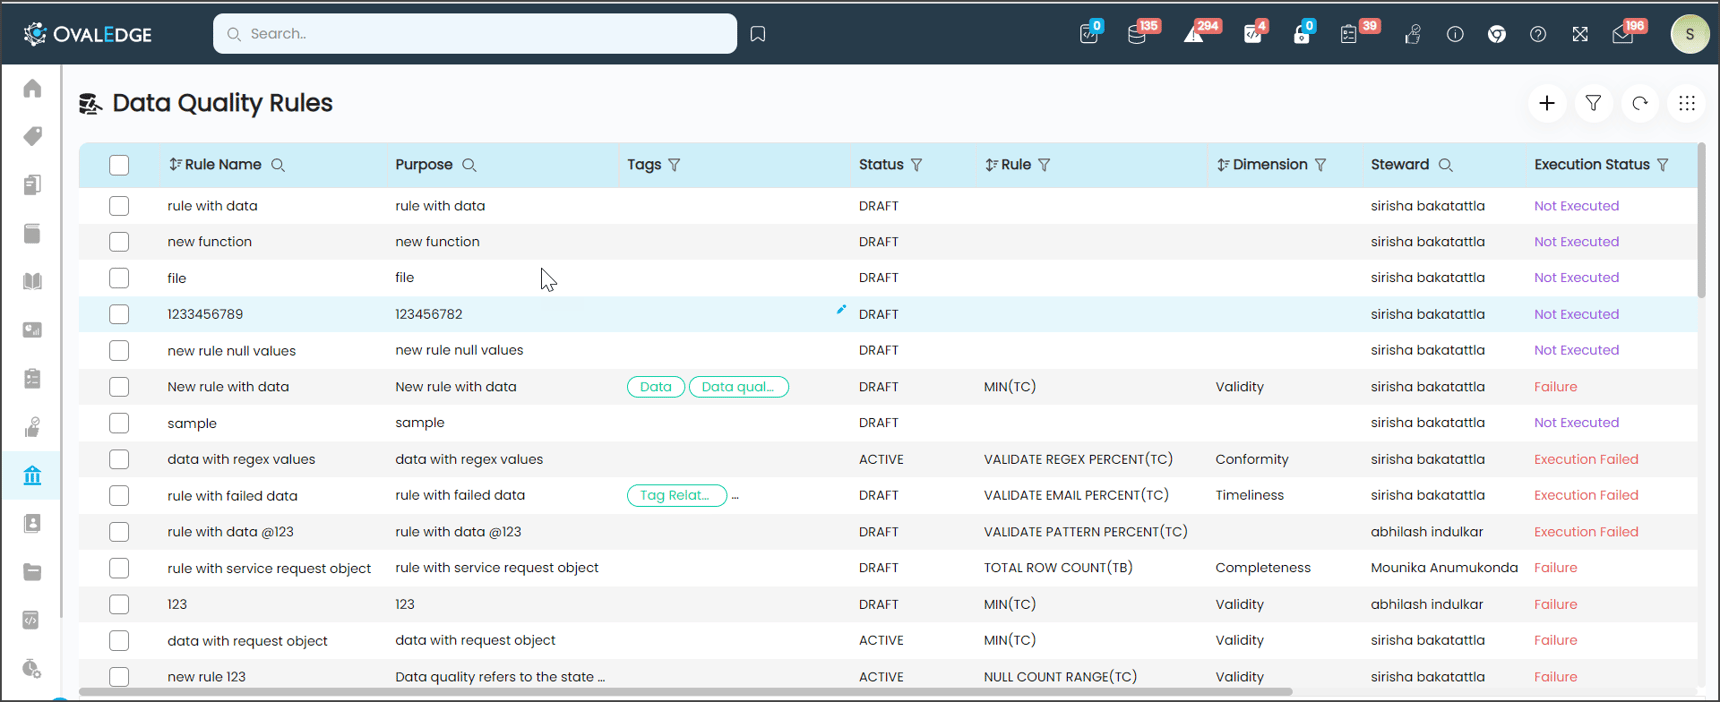Open the page filter funnel button
The width and height of the screenshot is (1720, 702).
1593,103
